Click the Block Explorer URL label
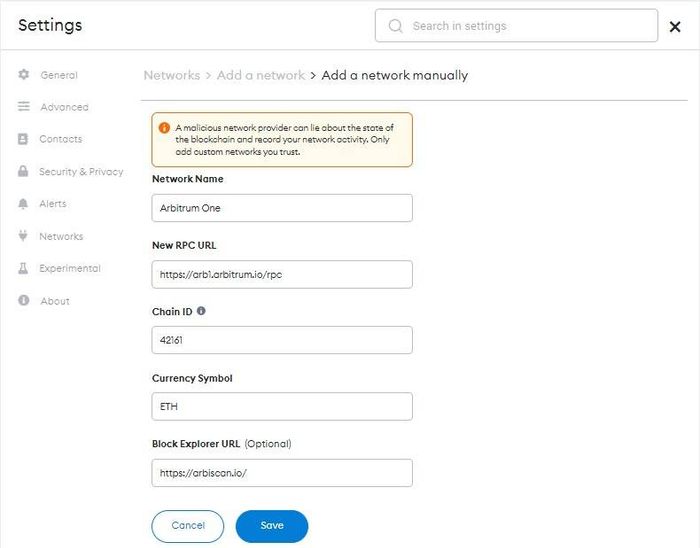Screen dimensions: 700x548 pos(196,444)
